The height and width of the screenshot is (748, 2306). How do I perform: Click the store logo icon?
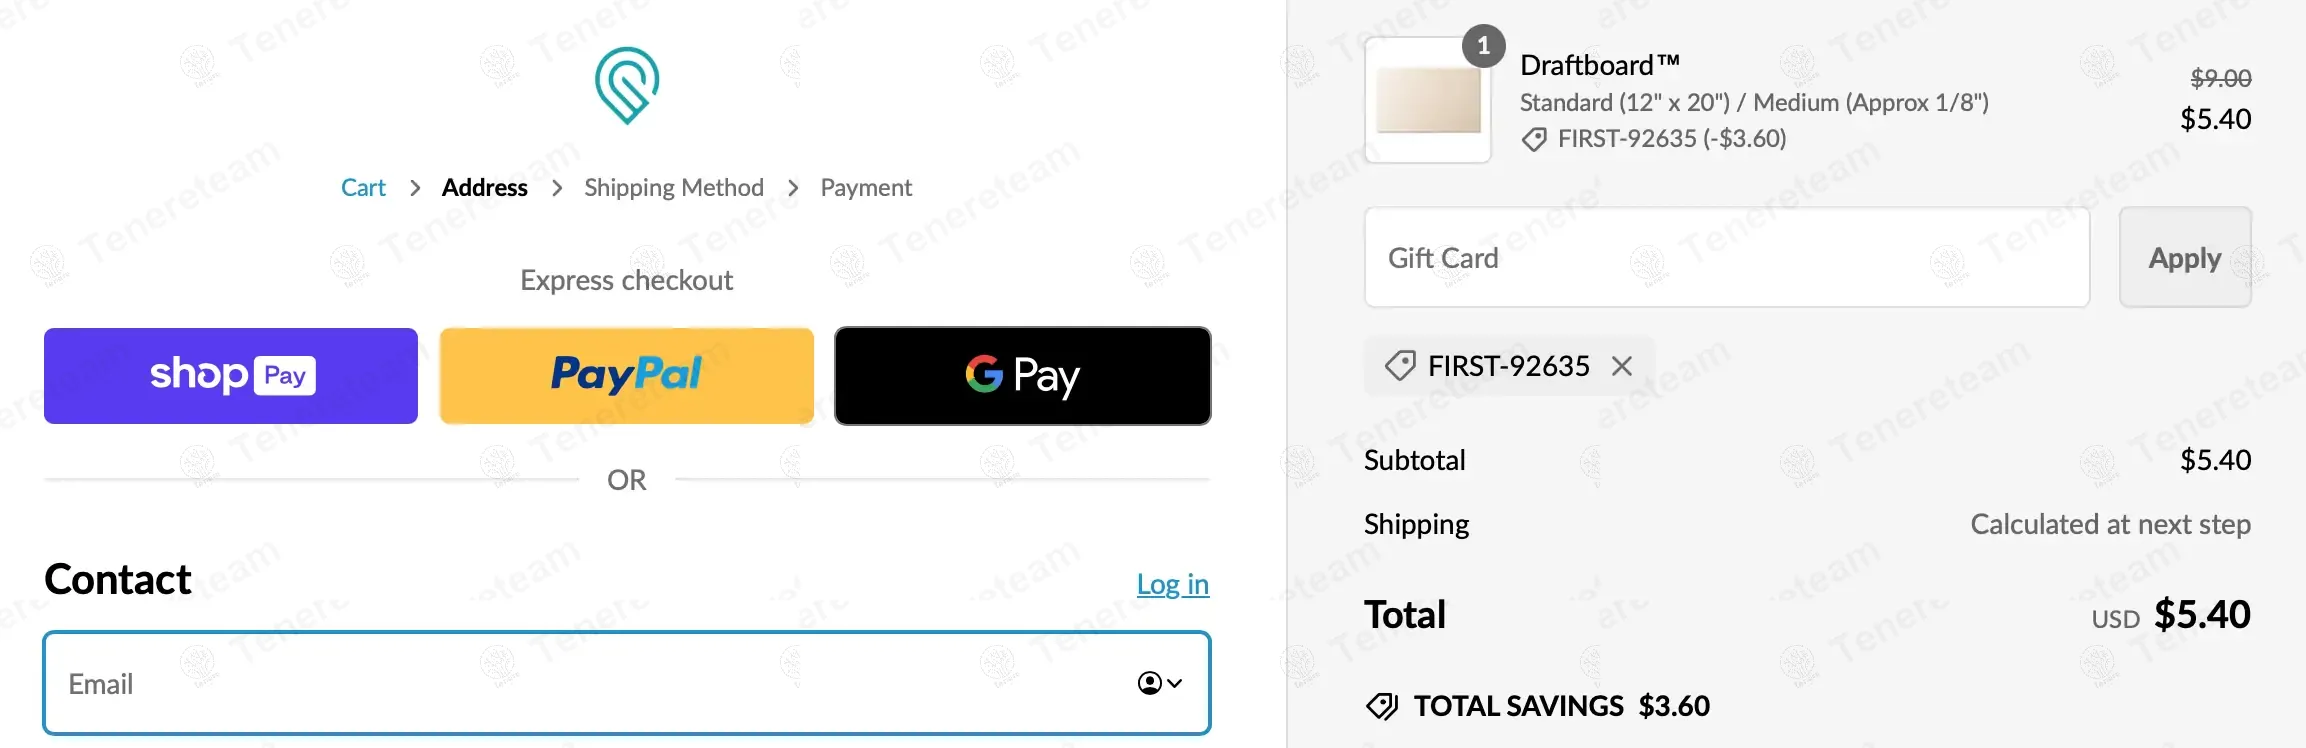pyautogui.click(x=627, y=85)
